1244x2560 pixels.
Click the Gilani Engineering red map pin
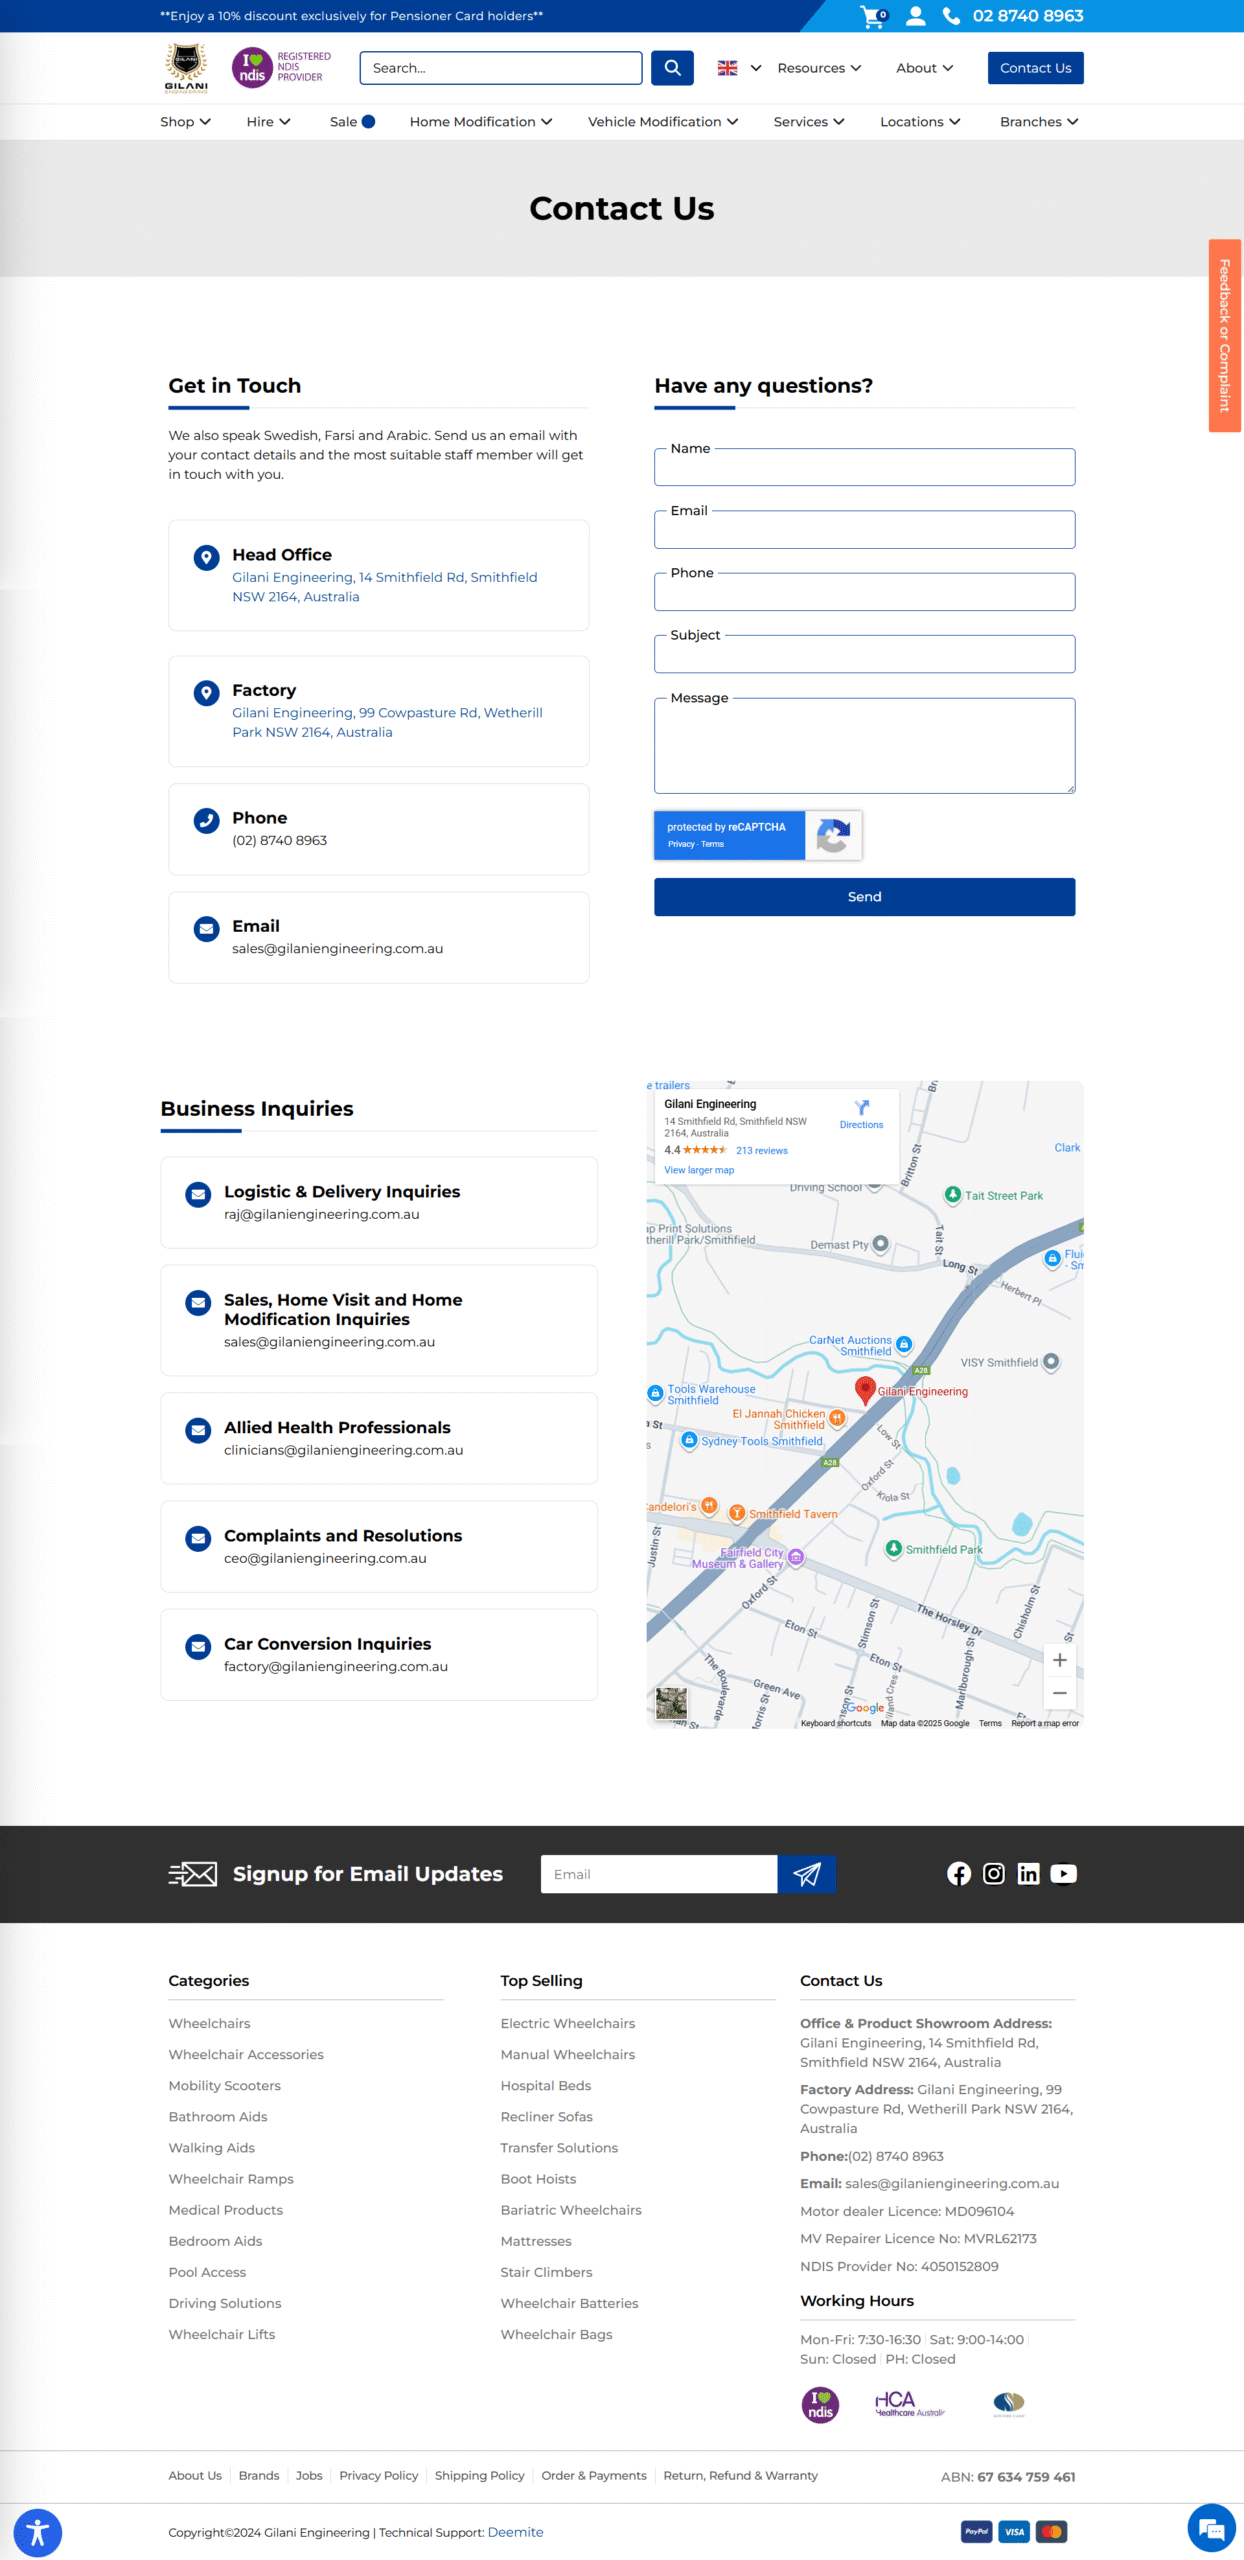[x=865, y=1390]
